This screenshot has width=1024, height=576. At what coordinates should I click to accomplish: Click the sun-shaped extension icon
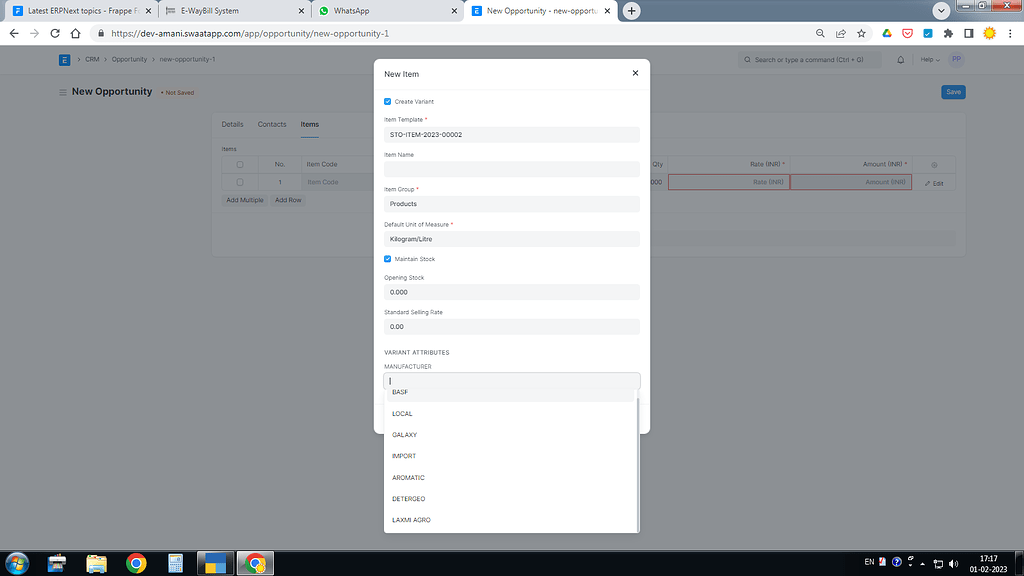989,33
